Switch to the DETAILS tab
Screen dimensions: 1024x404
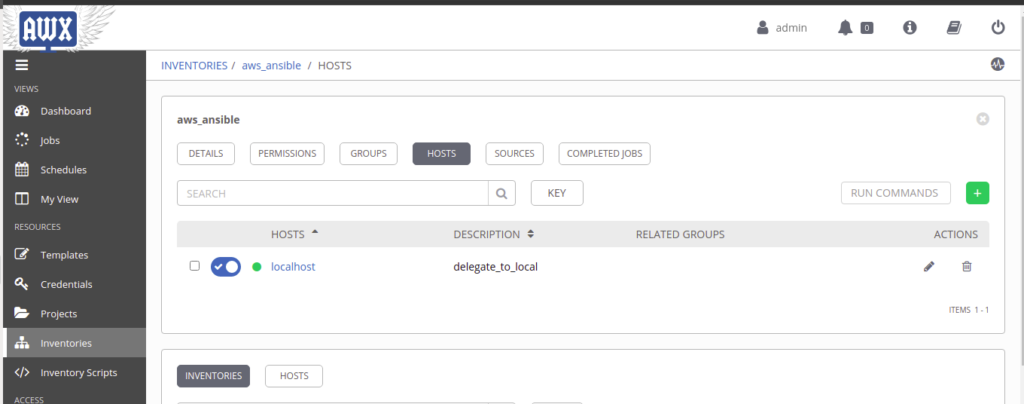[x=206, y=153]
